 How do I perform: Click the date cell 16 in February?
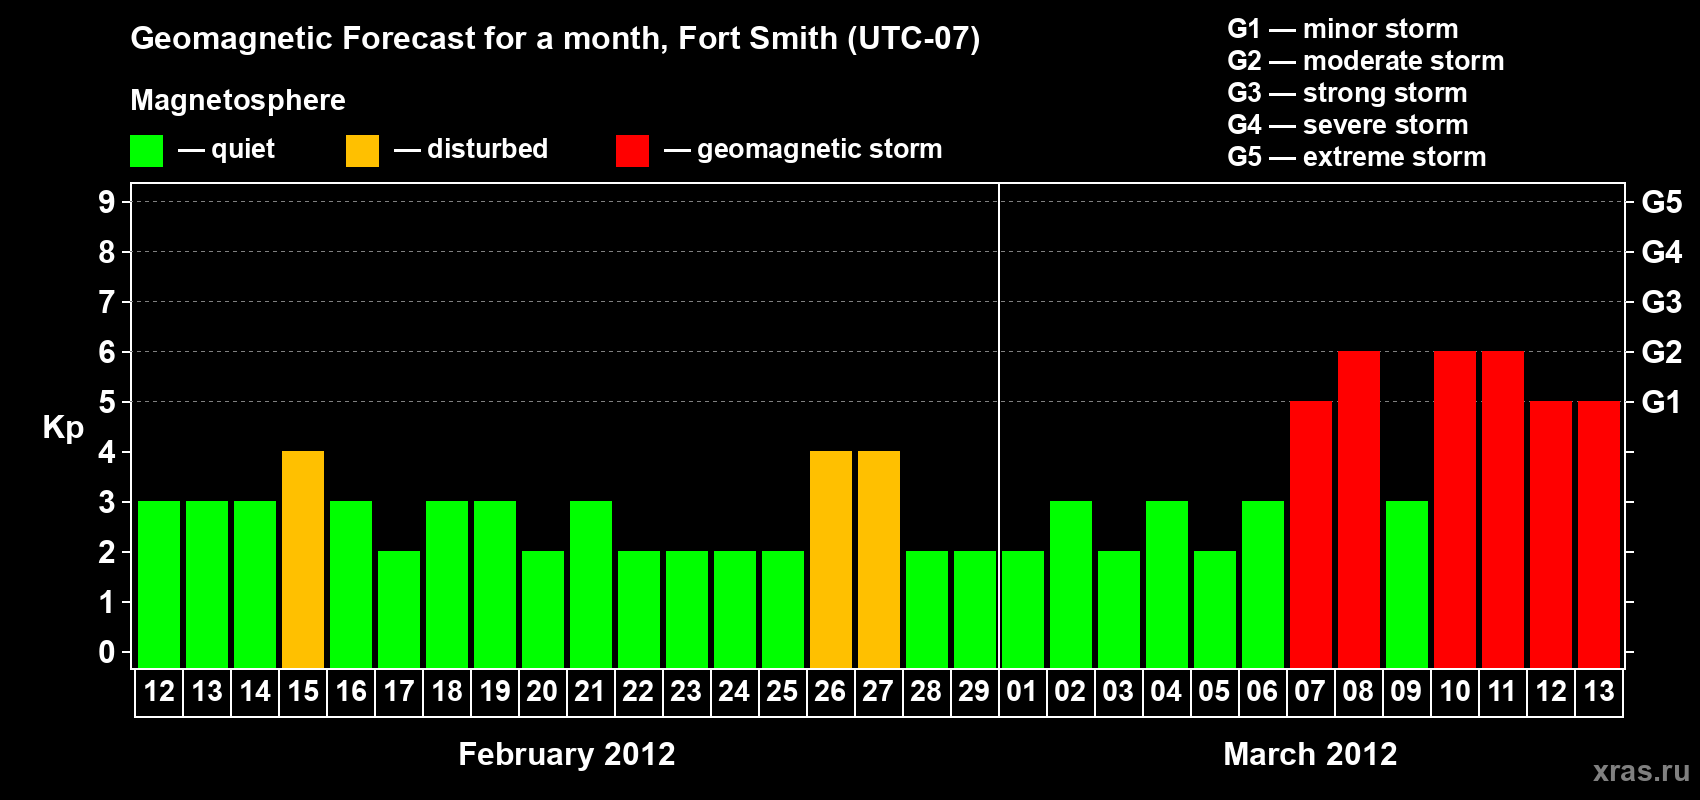pyautogui.click(x=351, y=692)
